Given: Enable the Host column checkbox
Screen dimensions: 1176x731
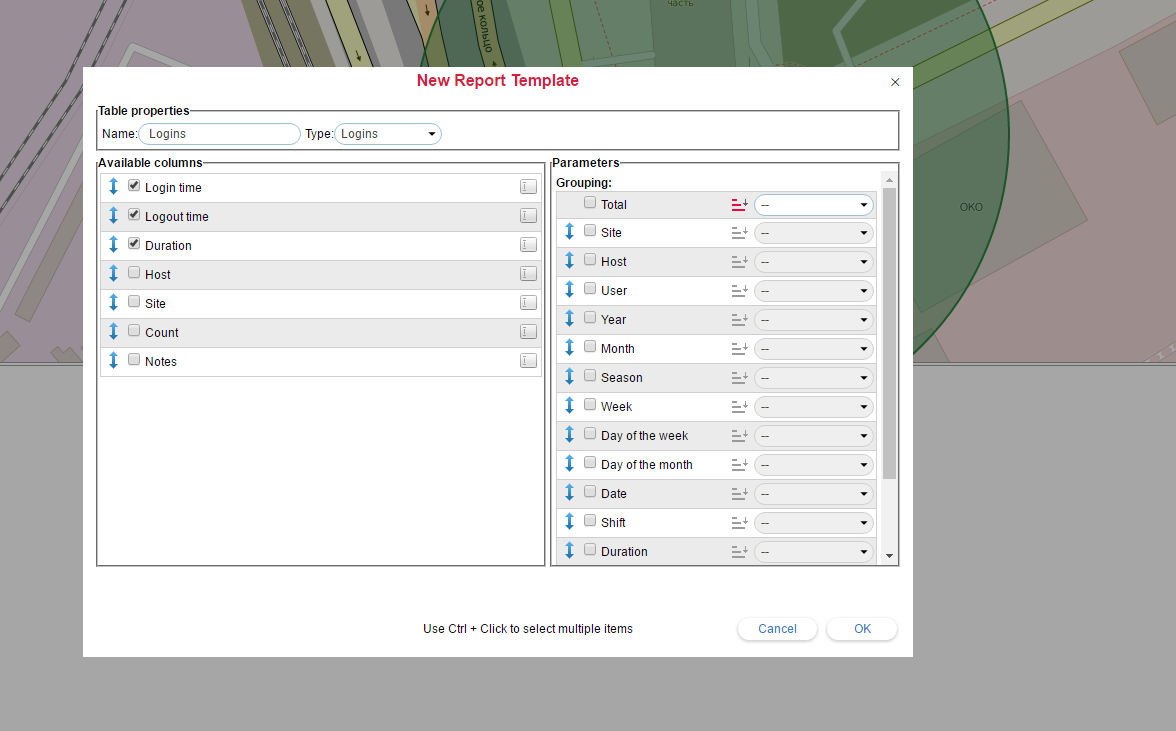Looking at the screenshot, I should click(134, 273).
